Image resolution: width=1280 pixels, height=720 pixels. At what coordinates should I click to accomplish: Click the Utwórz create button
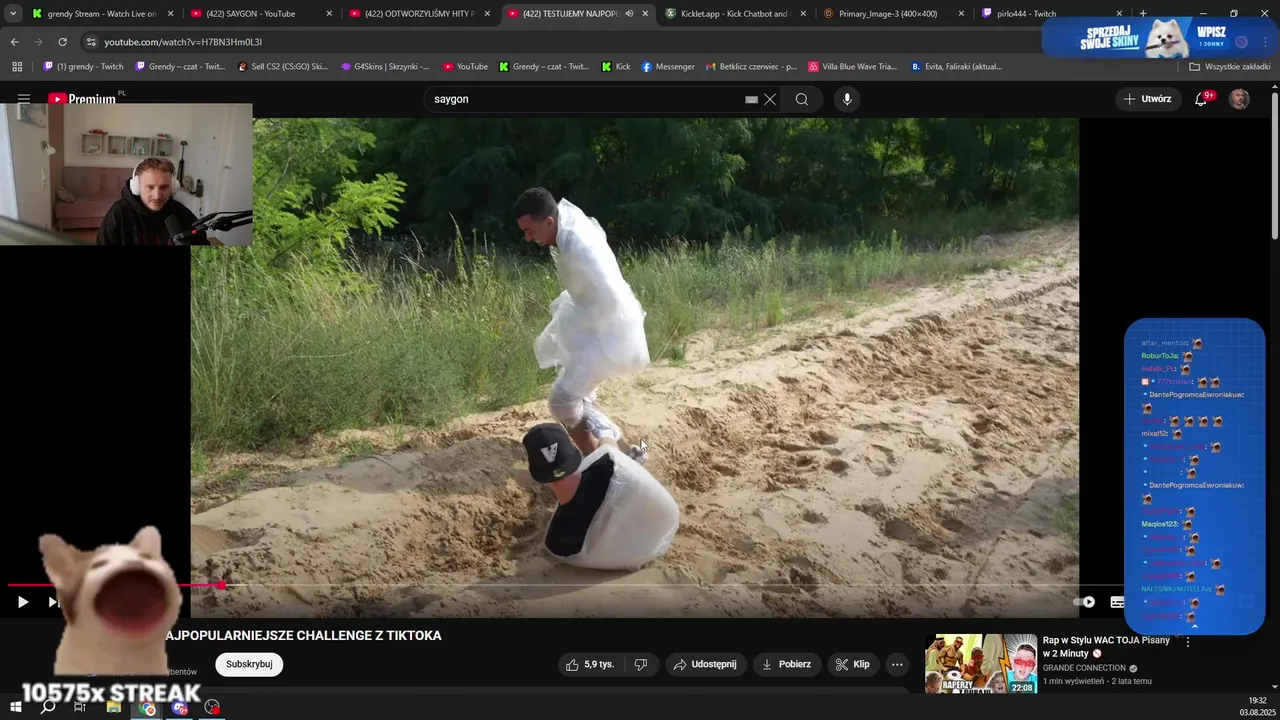pyautogui.click(x=1148, y=99)
